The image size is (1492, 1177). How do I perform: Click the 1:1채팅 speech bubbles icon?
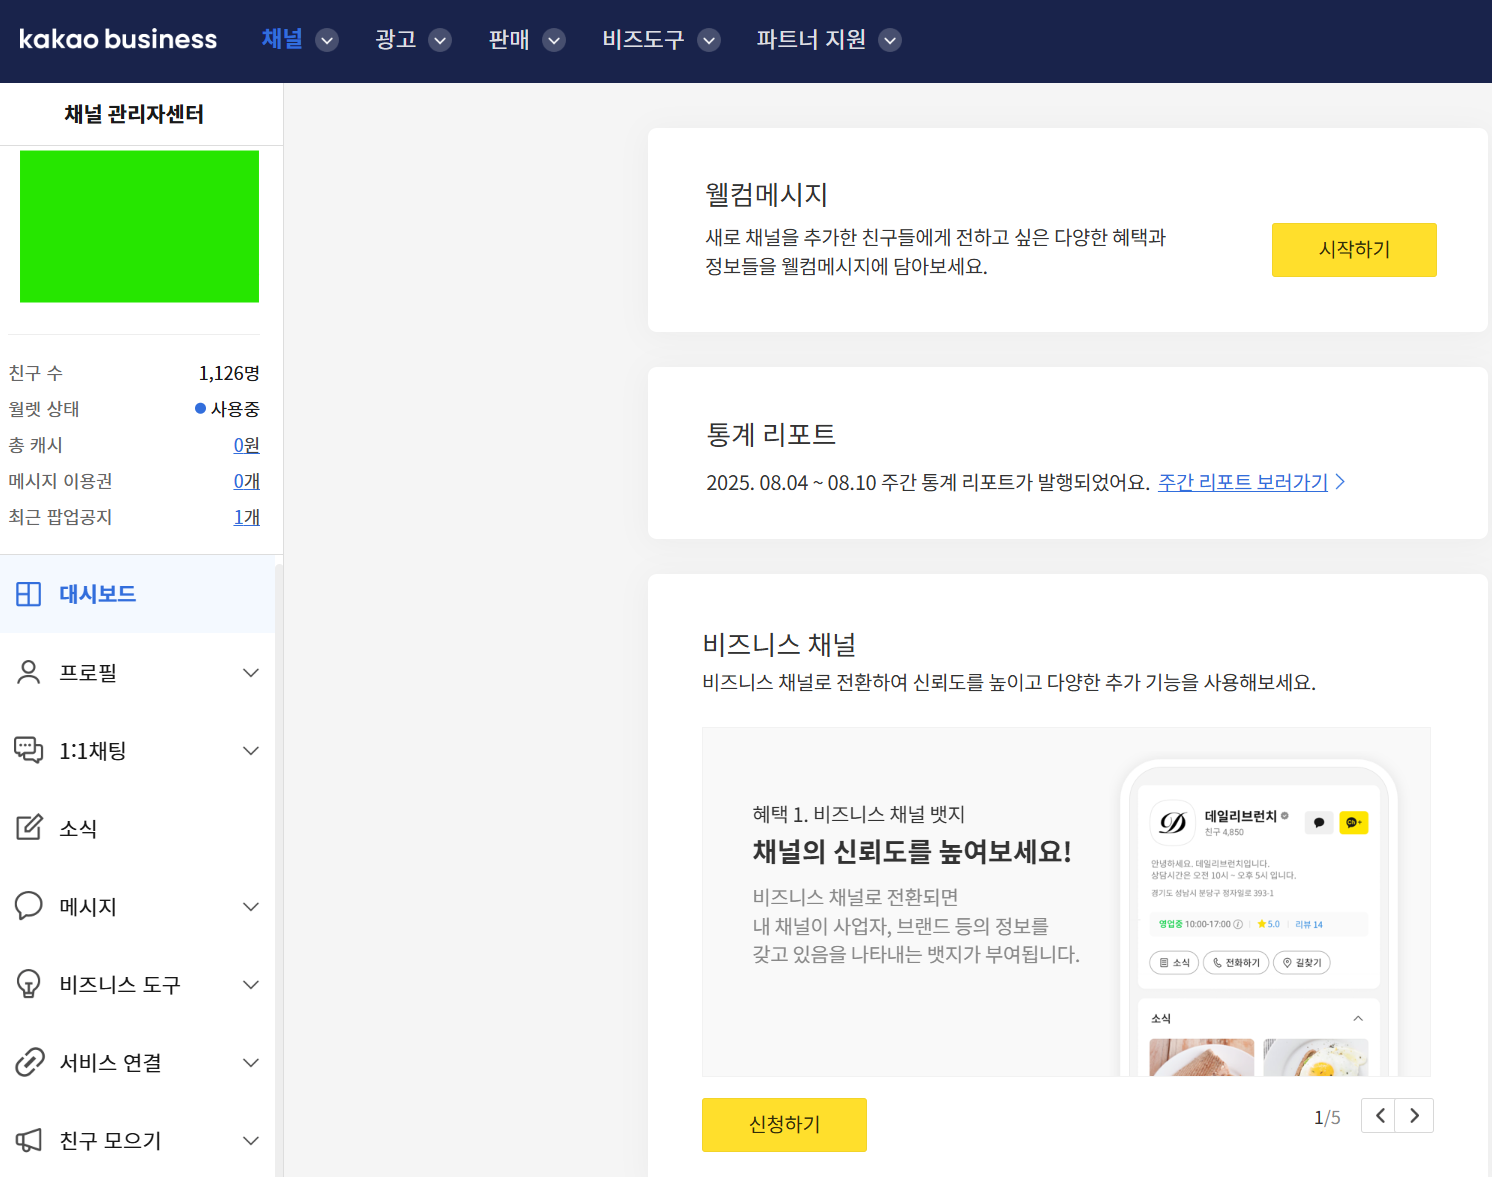click(x=29, y=750)
